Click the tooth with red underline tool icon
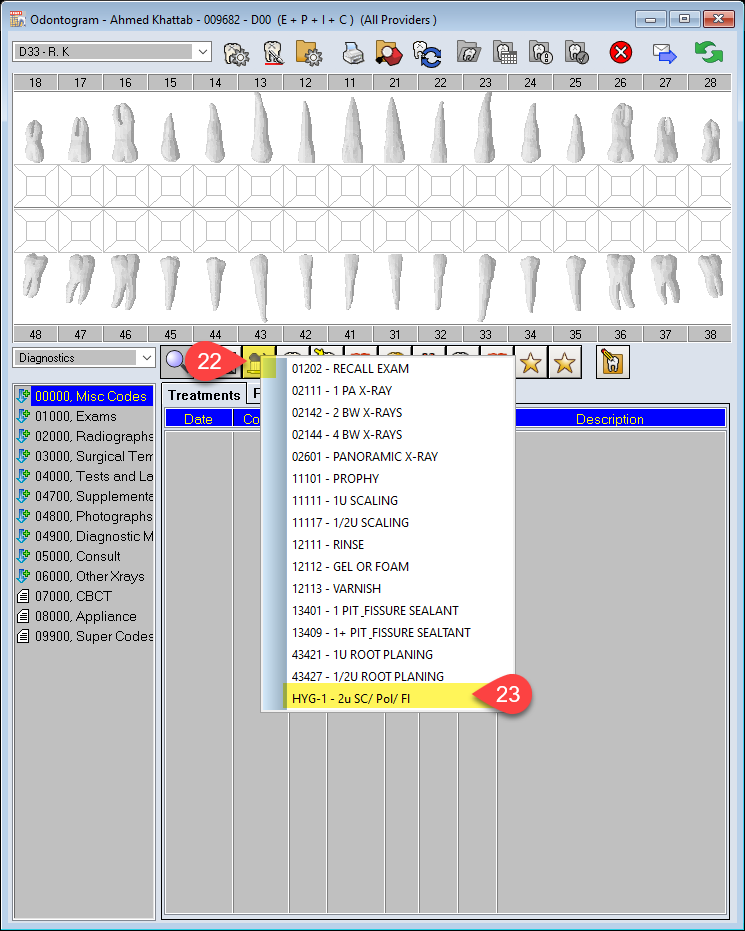Image resolution: width=745 pixels, height=931 pixels. pos(273,53)
